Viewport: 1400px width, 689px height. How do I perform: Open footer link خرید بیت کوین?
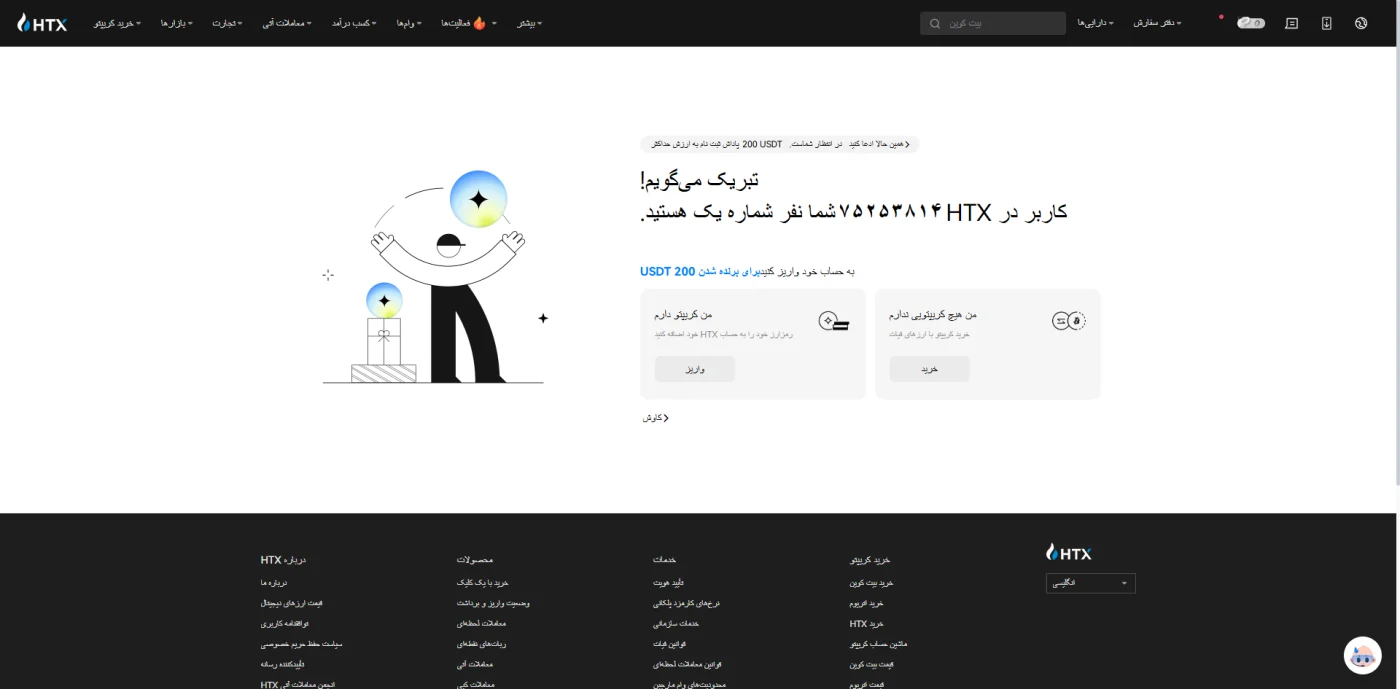[x=871, y=583]
